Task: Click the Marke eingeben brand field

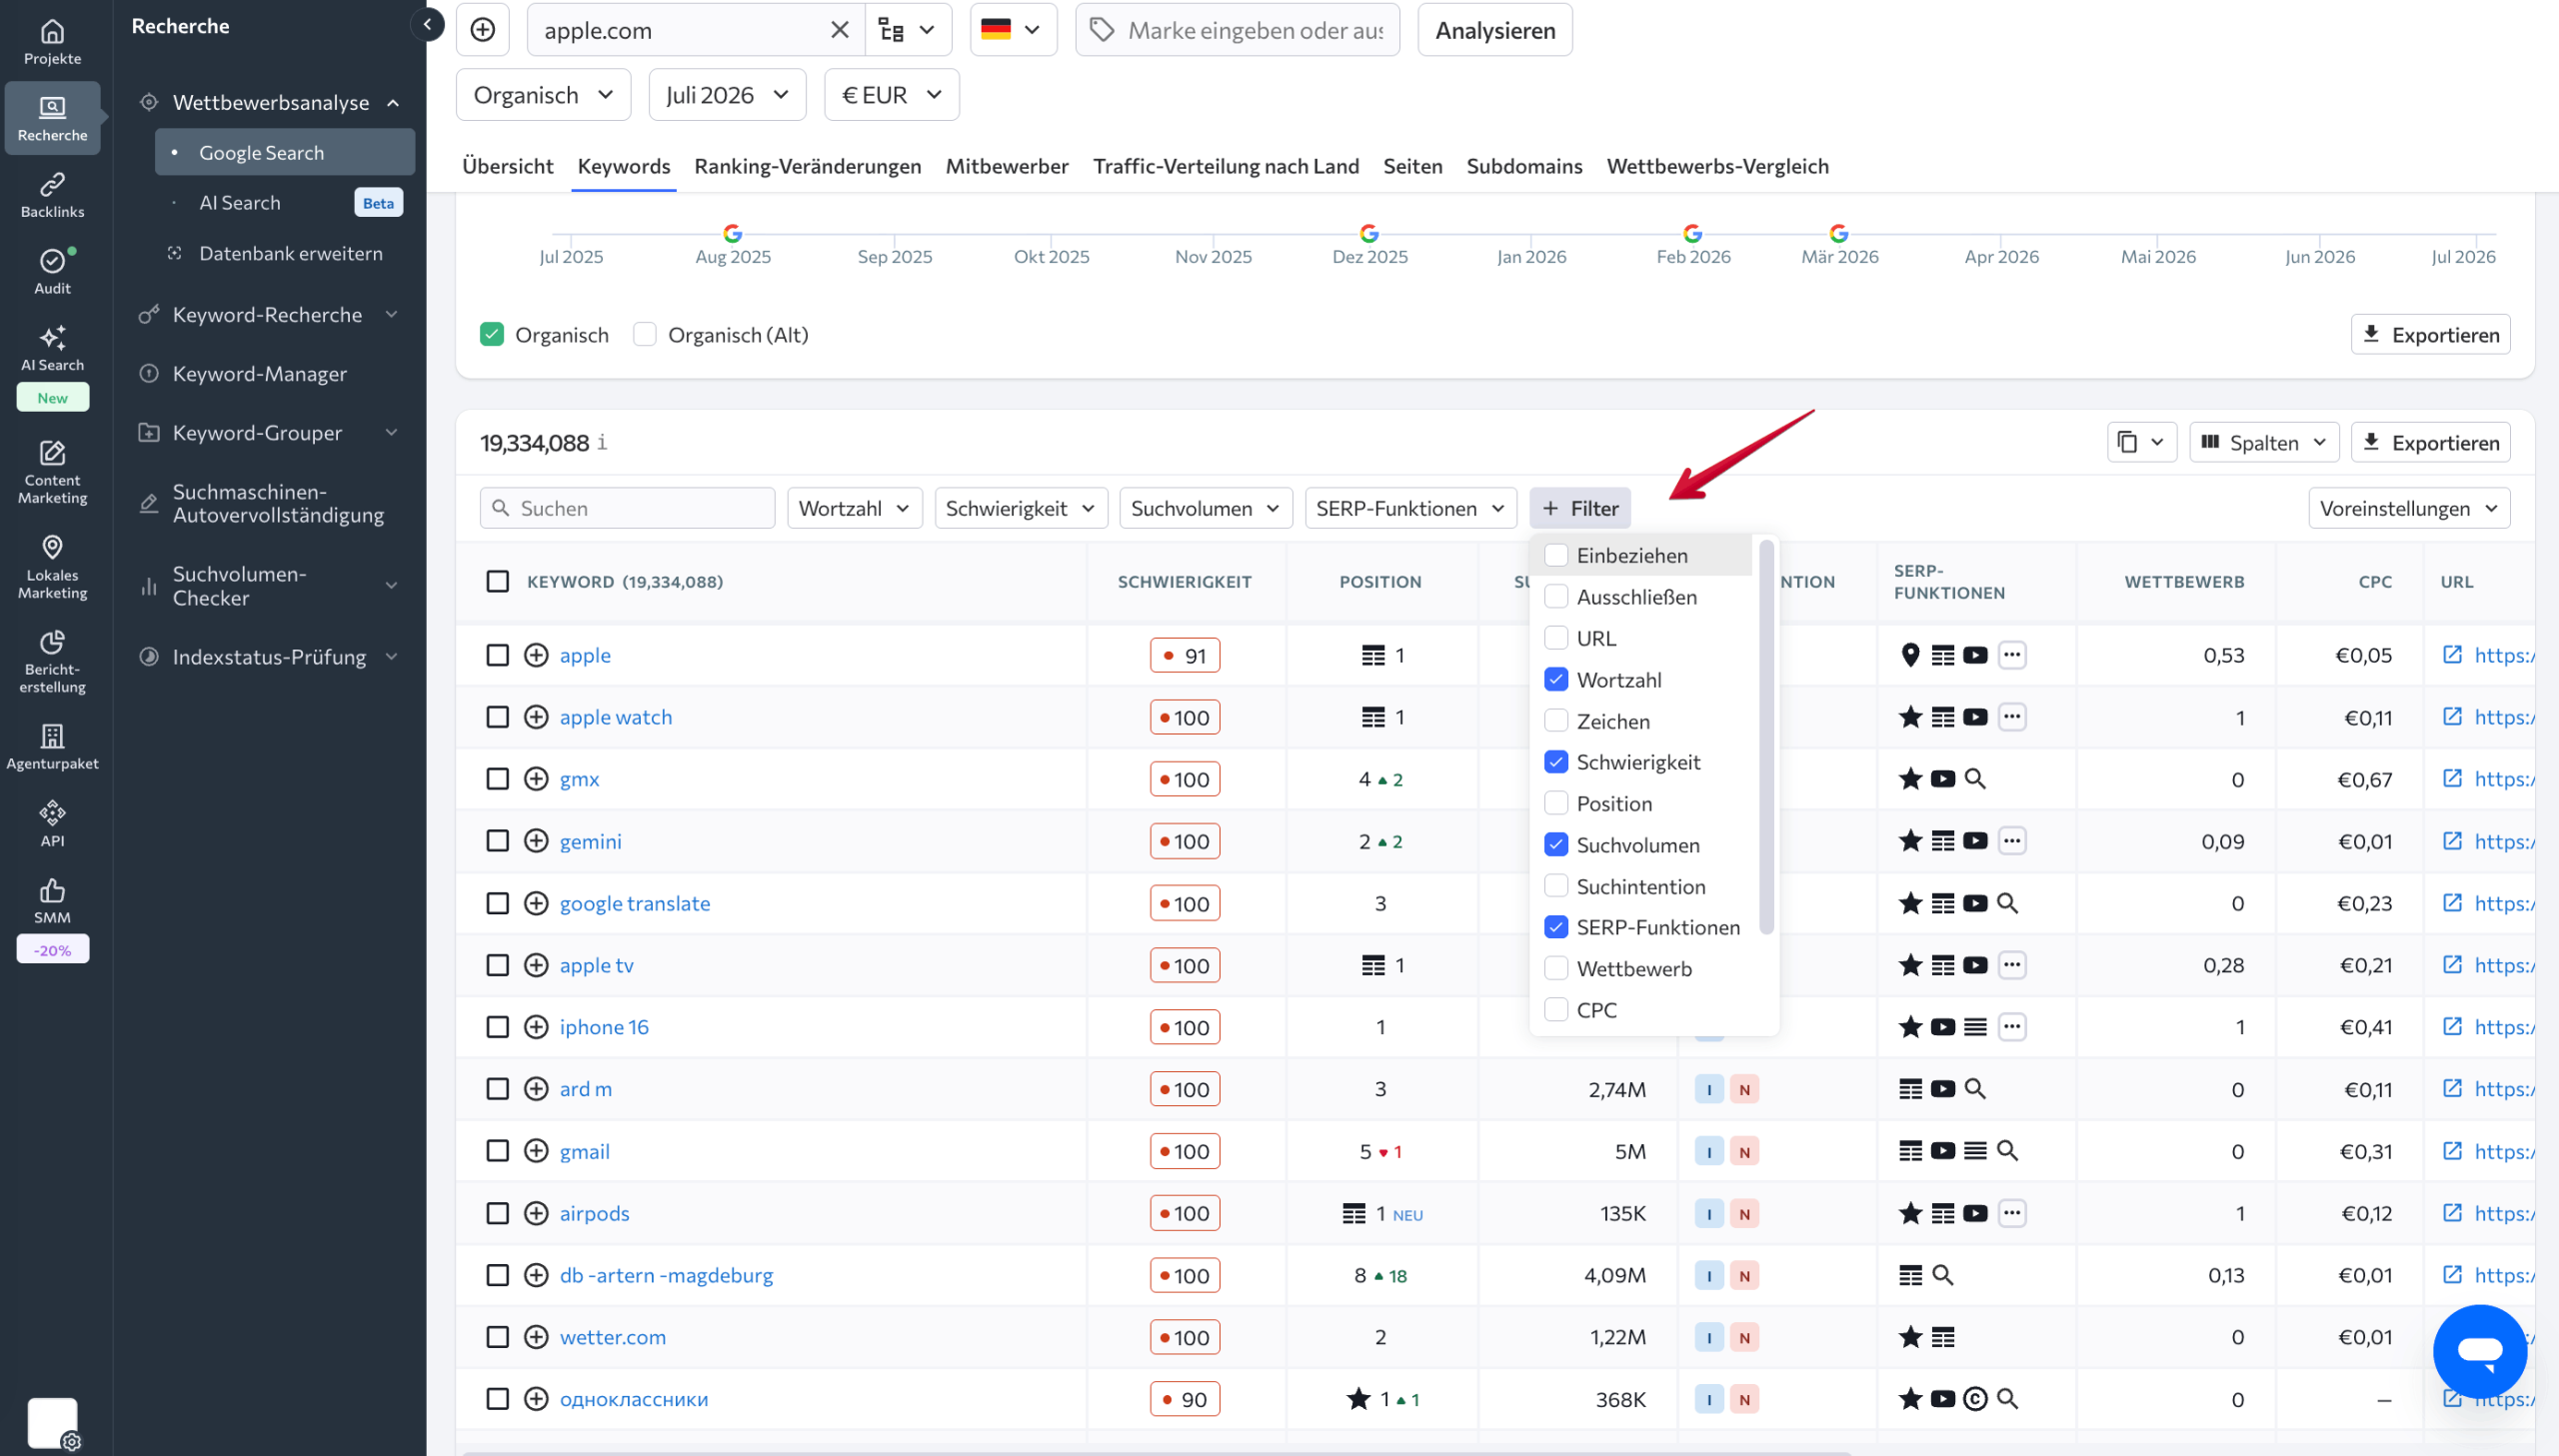Action: click(1237, 30)
